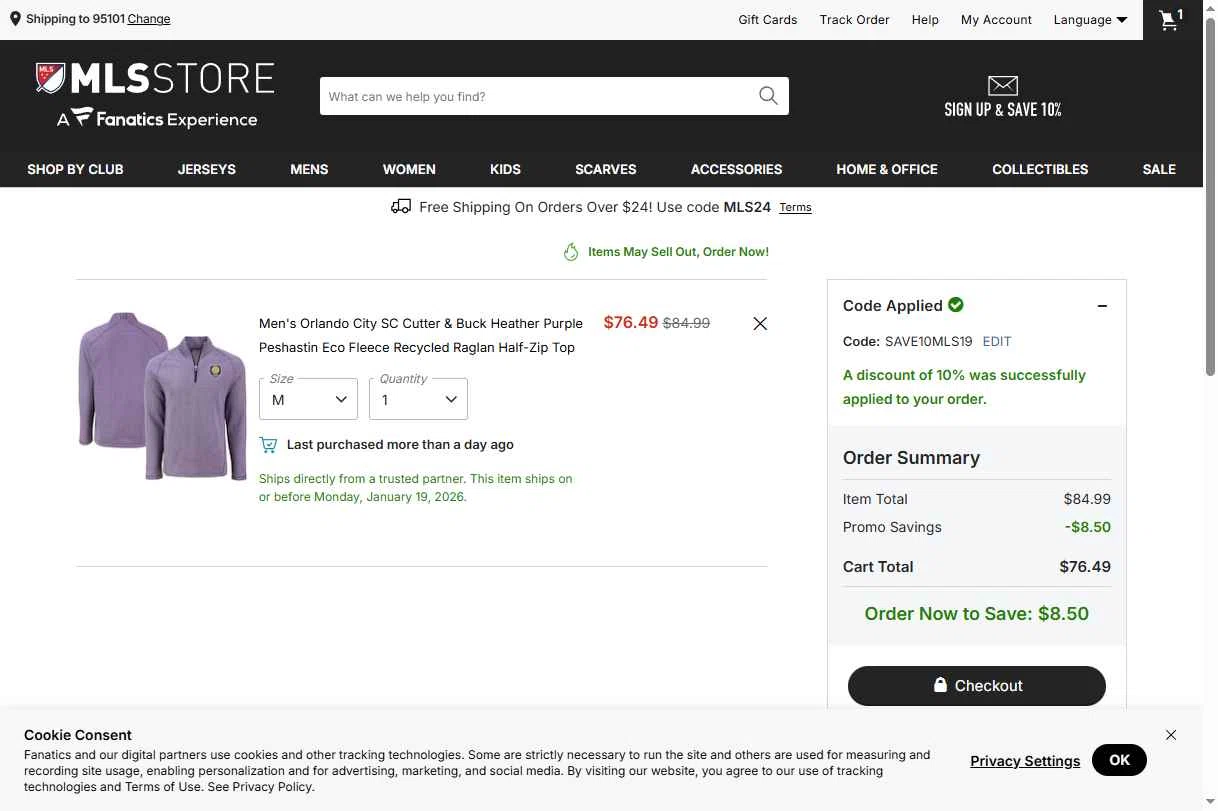The height and width of the screenshot is (811, 1218).
Task: Change shipping zip code
Action: [x=149, y=19]
